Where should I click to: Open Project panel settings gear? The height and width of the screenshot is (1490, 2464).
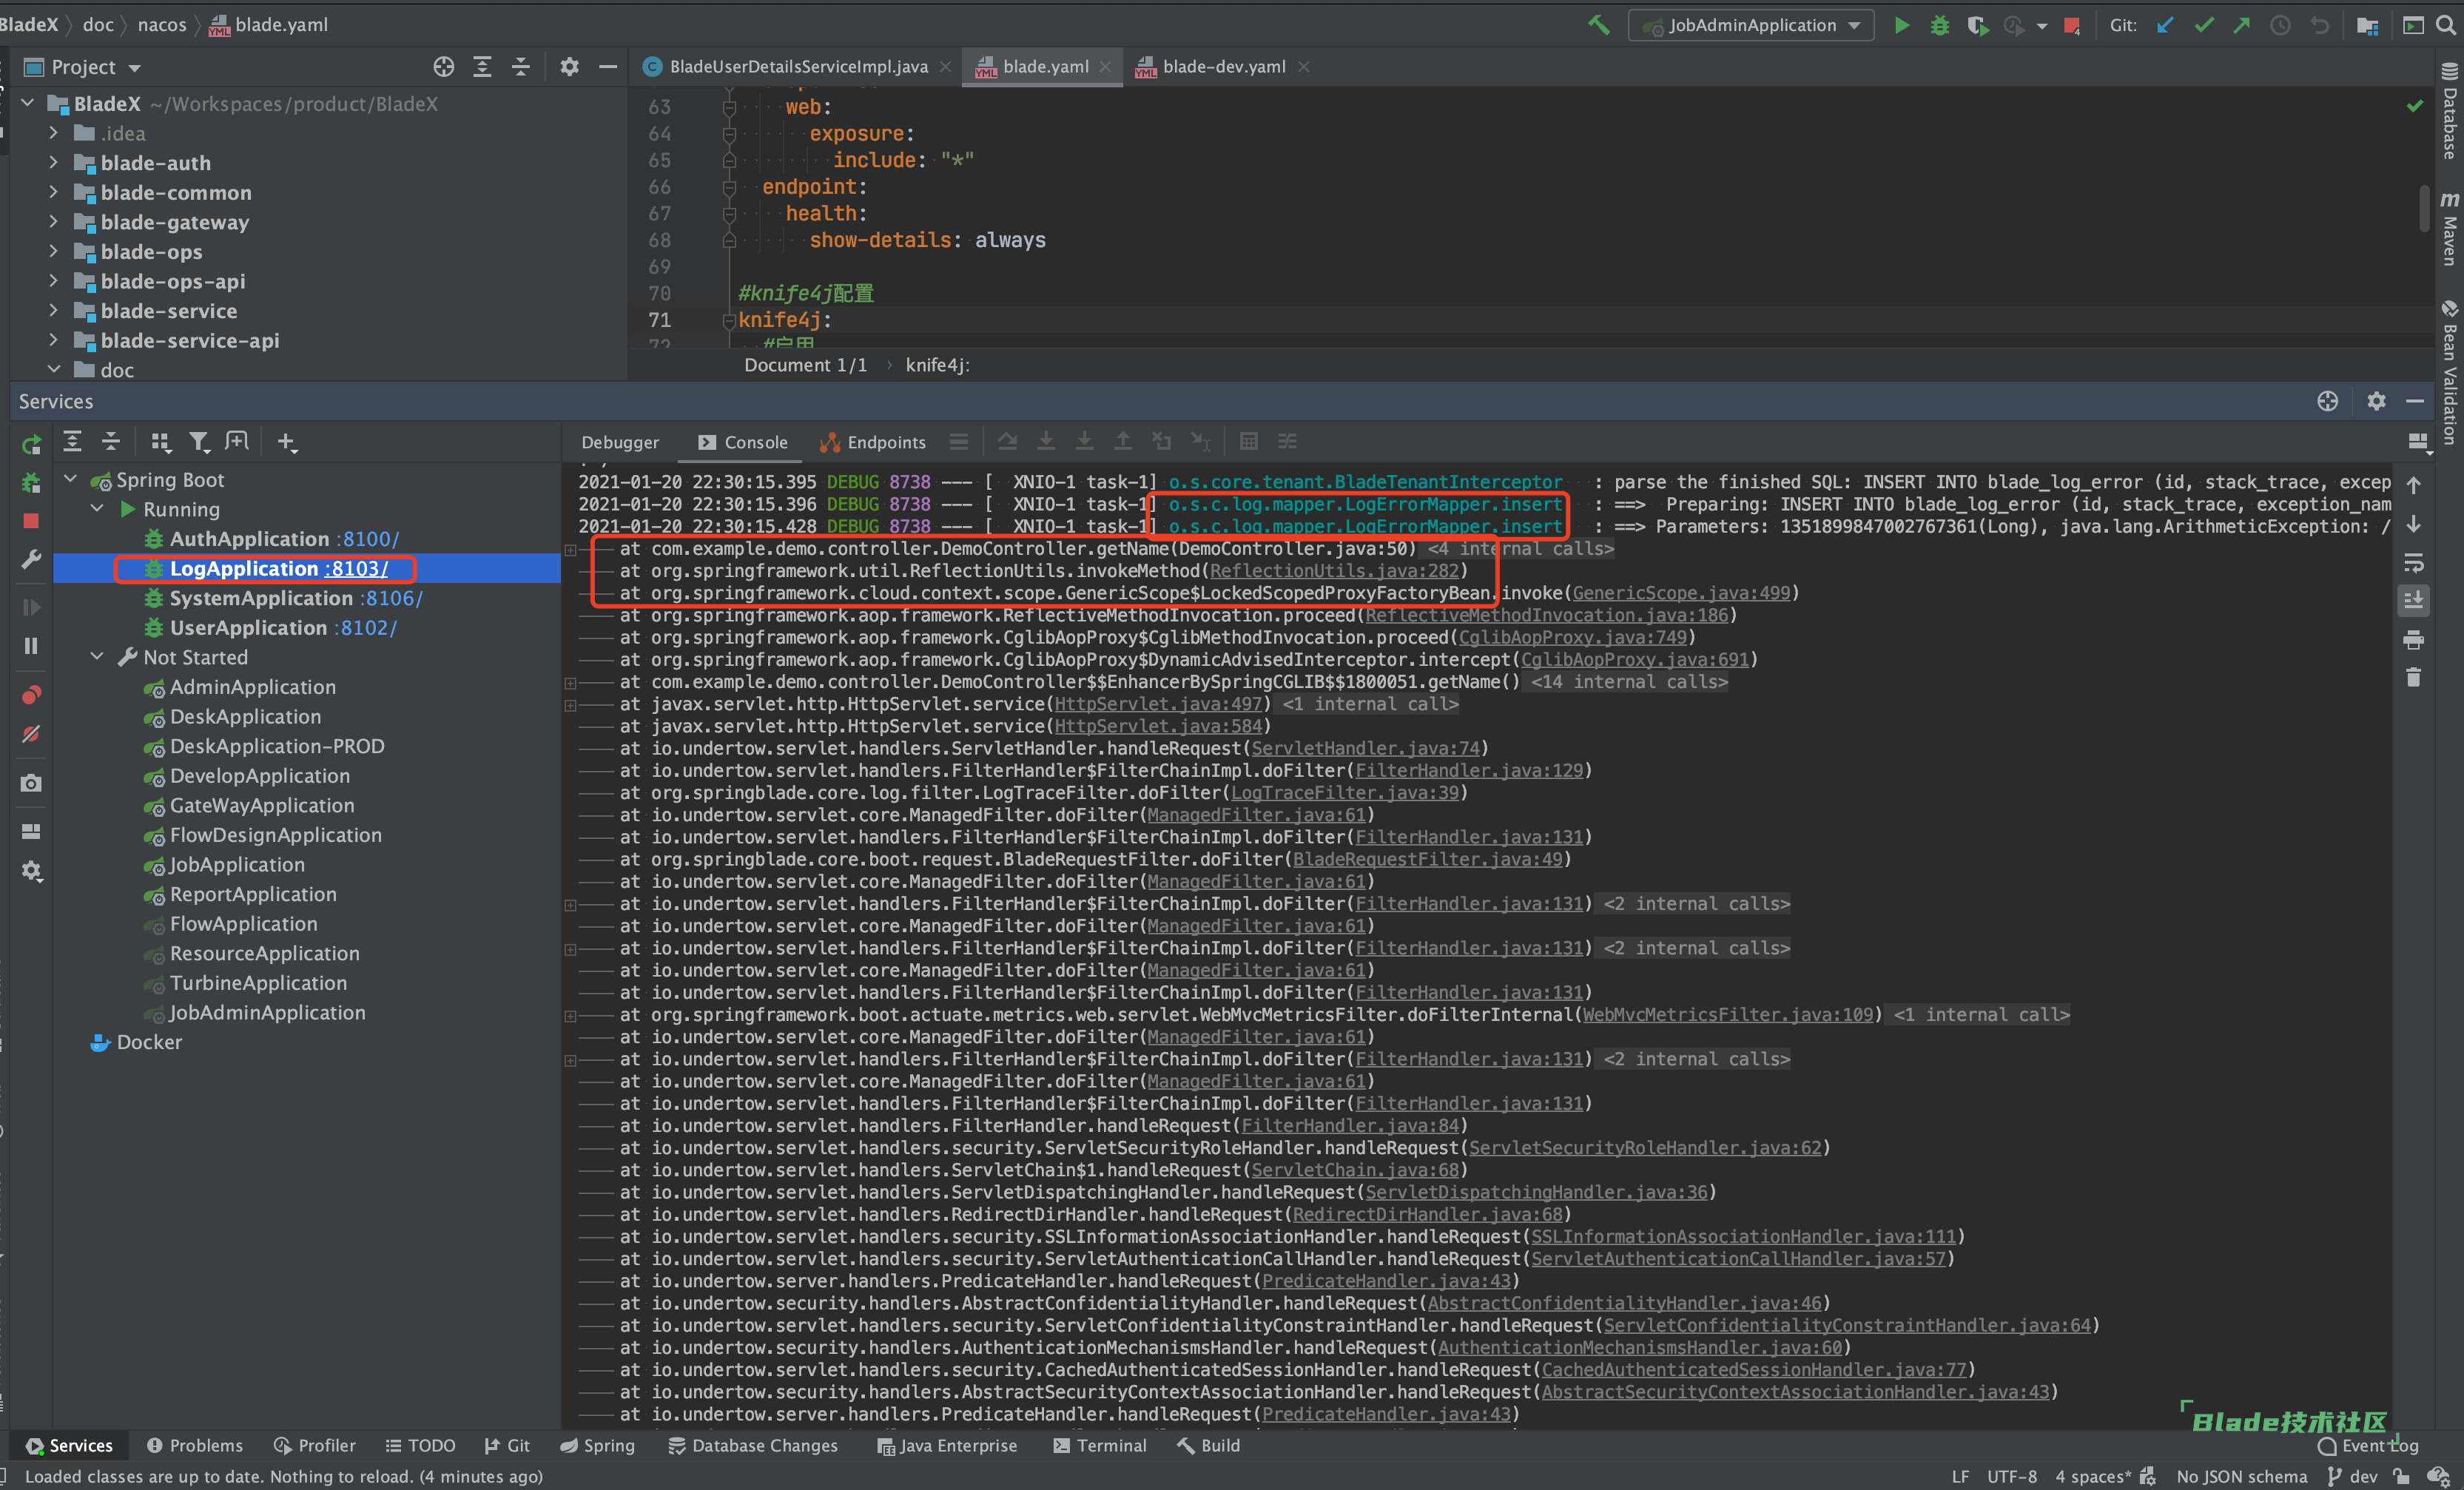(x=569, y=67)
